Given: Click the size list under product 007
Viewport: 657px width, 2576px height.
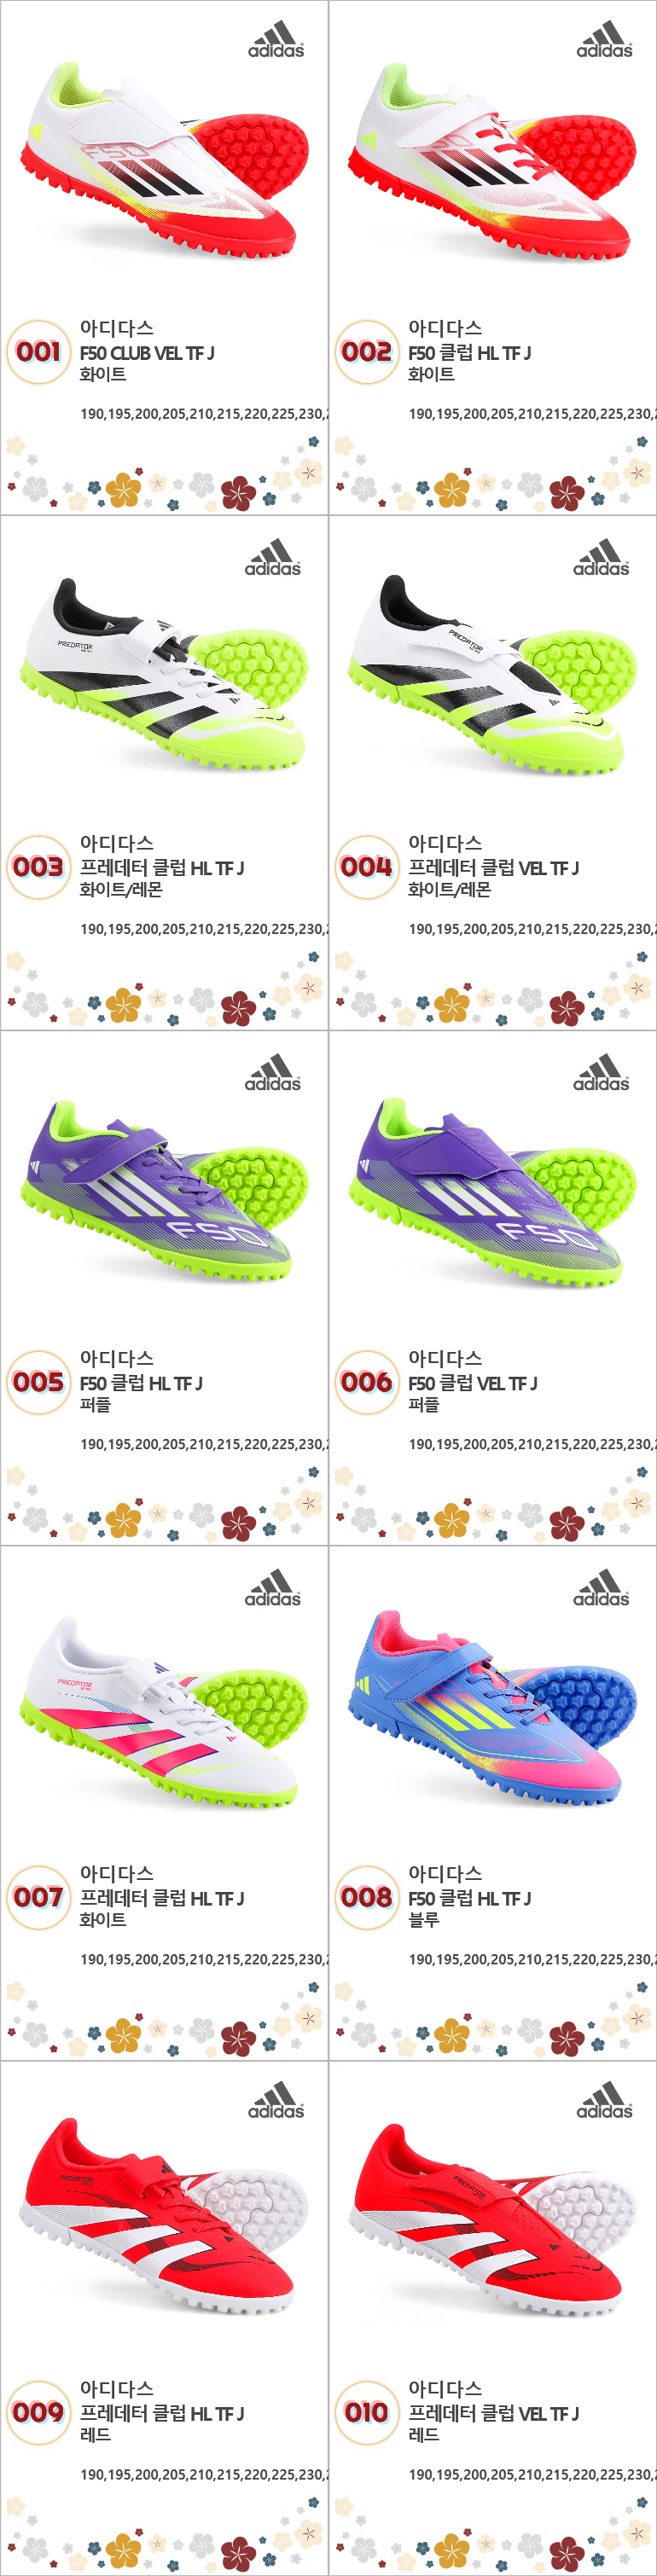Looking at the screenshot, I should [204, 1959].
